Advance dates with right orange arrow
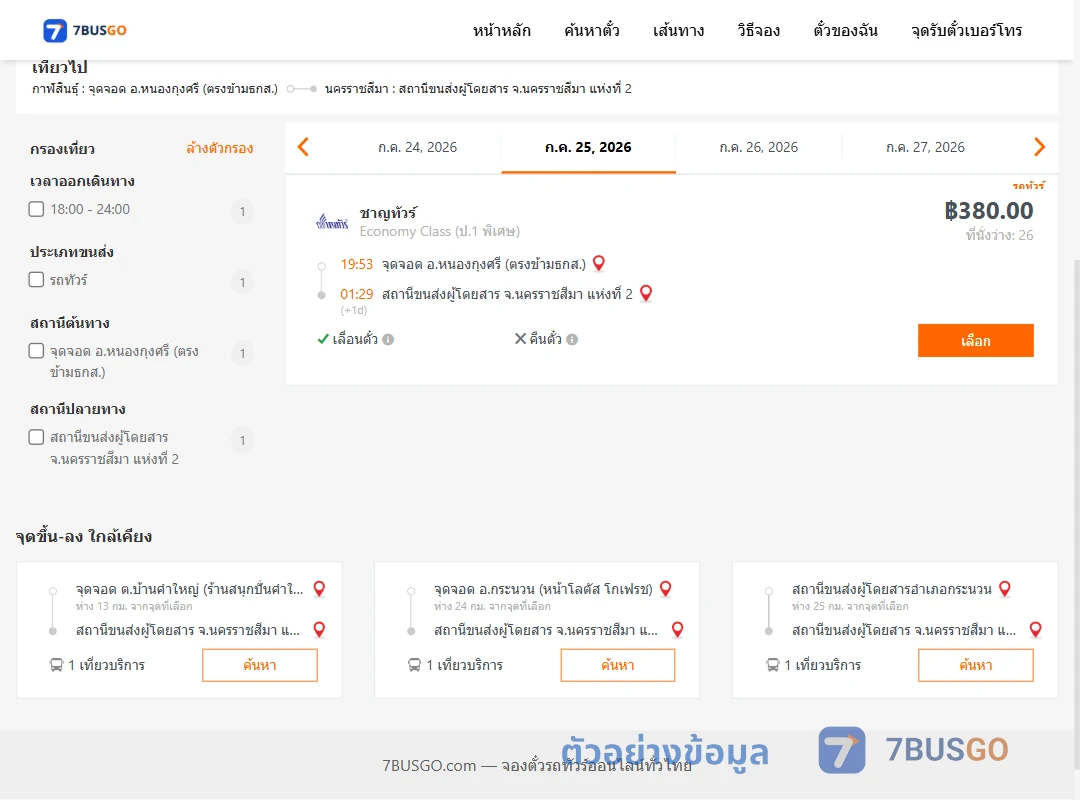 (1039, 147)
